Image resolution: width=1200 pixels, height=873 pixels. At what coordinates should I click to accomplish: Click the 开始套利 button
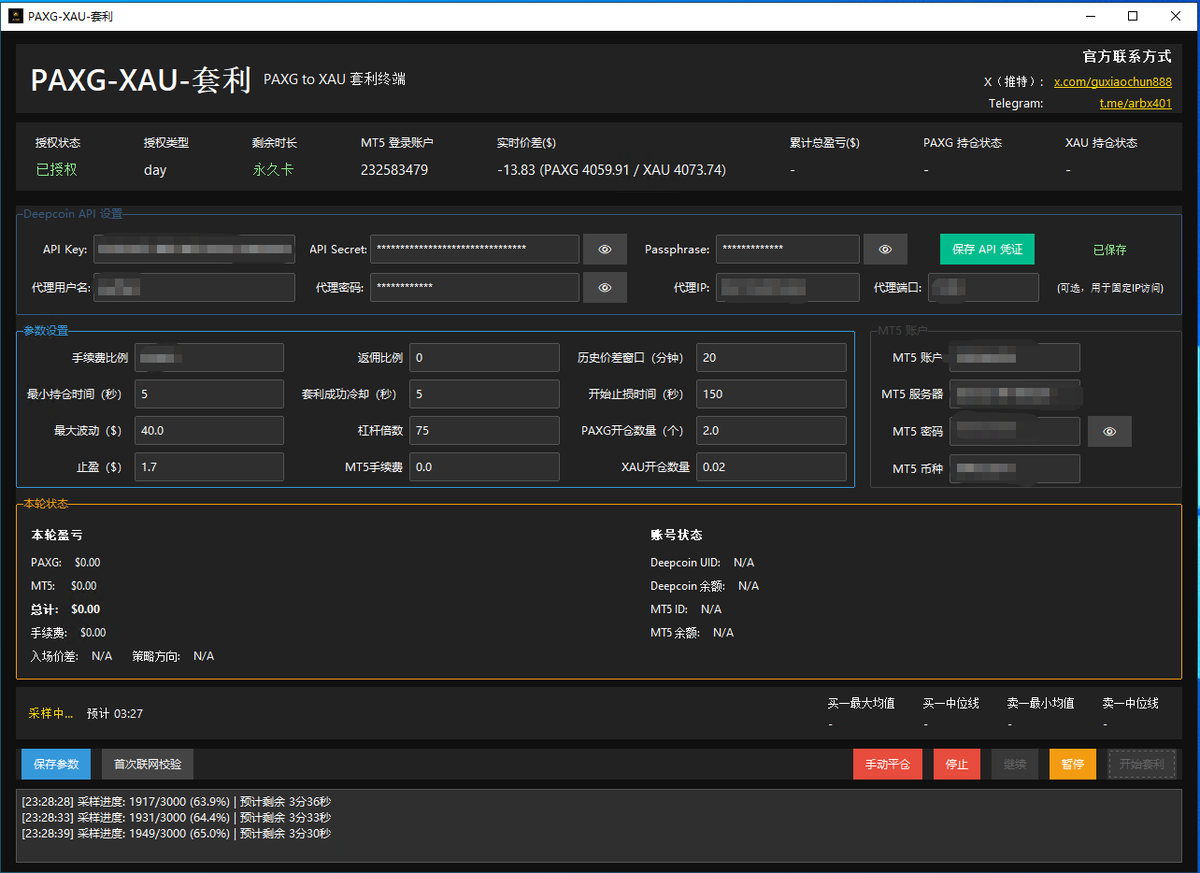pyautogui.click(x=1142, y=764)
